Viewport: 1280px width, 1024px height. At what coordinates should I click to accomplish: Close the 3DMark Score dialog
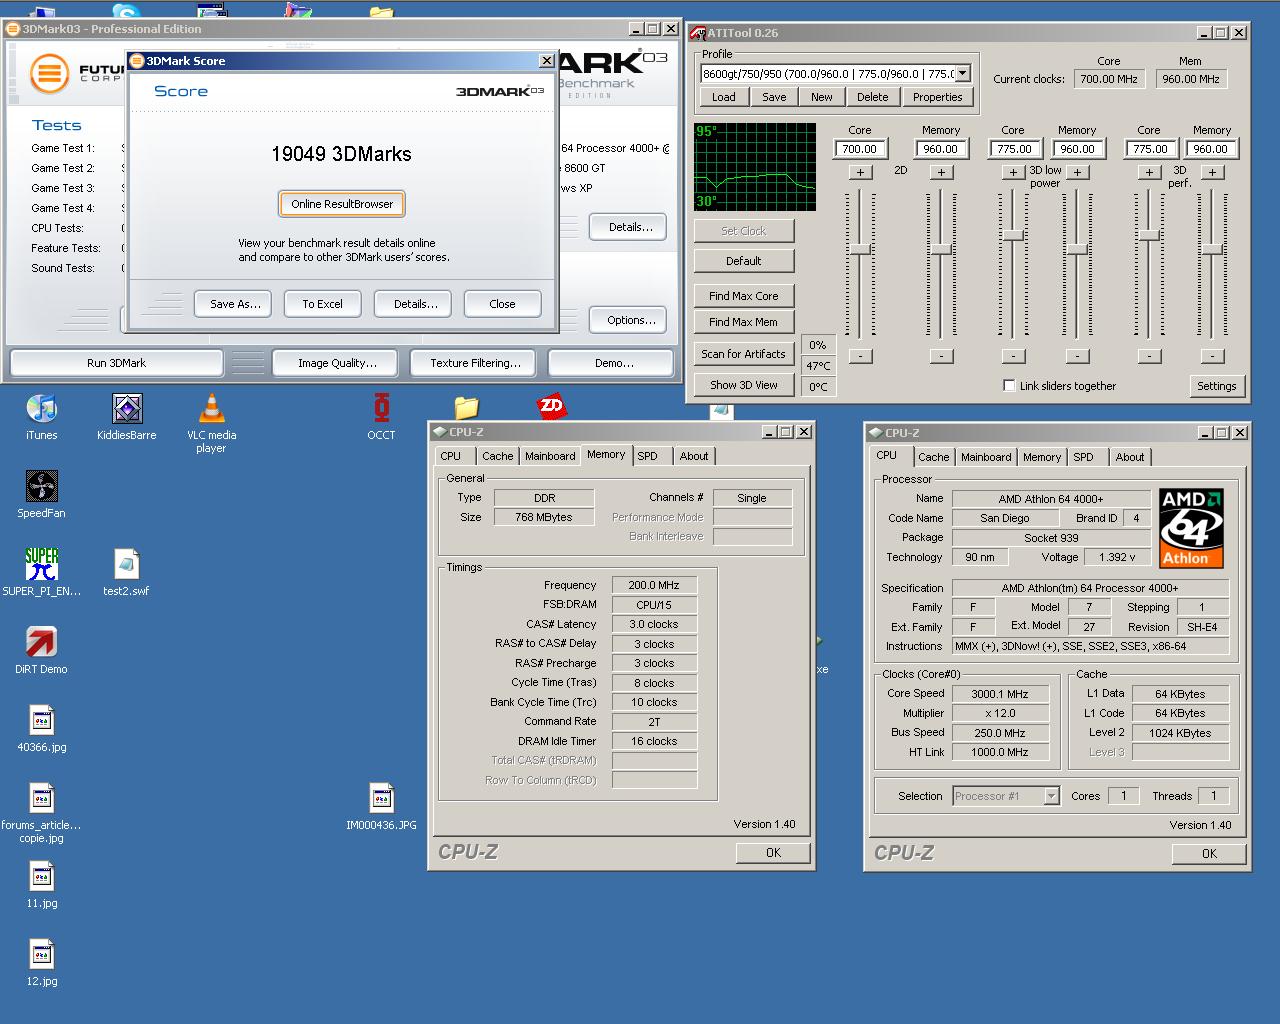546,61
